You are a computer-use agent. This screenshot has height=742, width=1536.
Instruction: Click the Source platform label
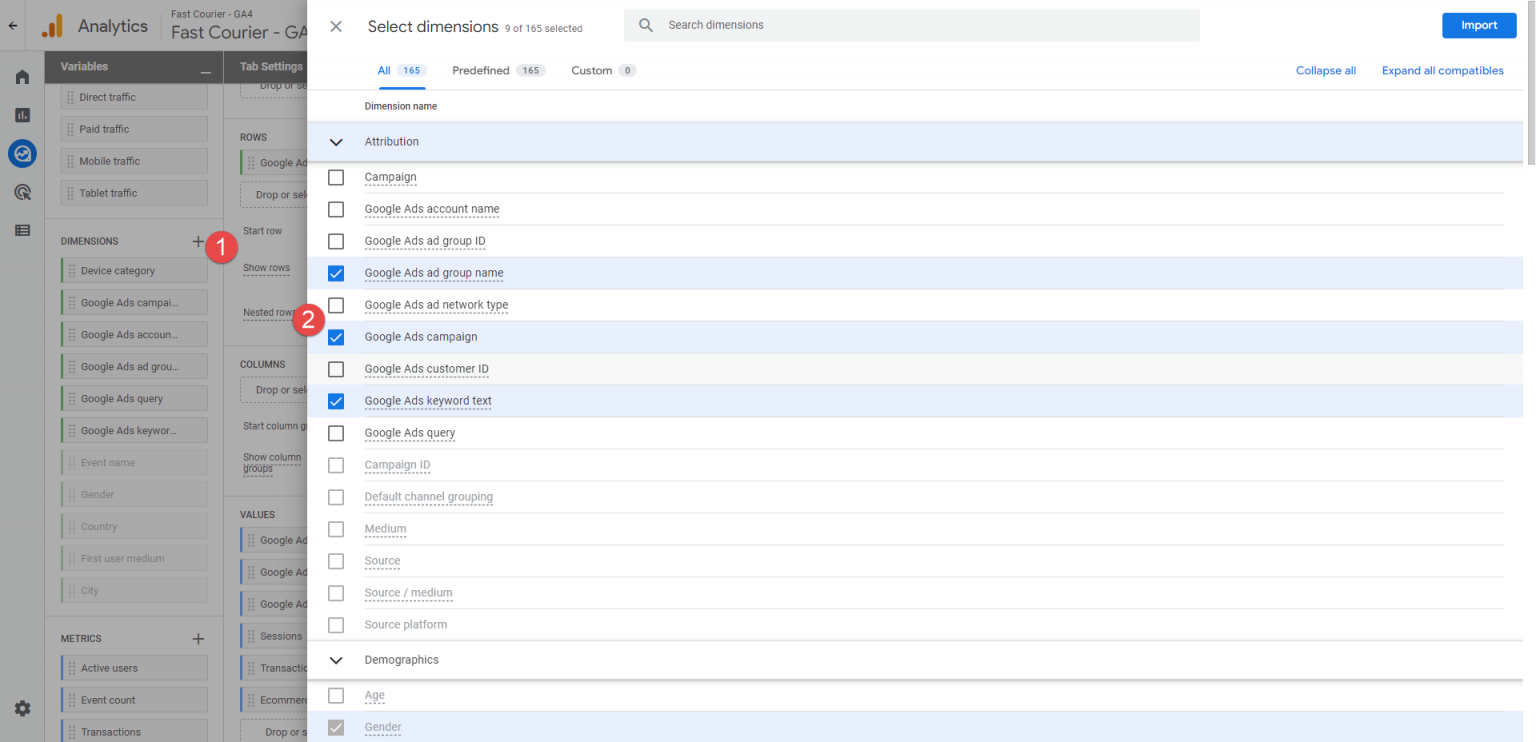(406, 625)
